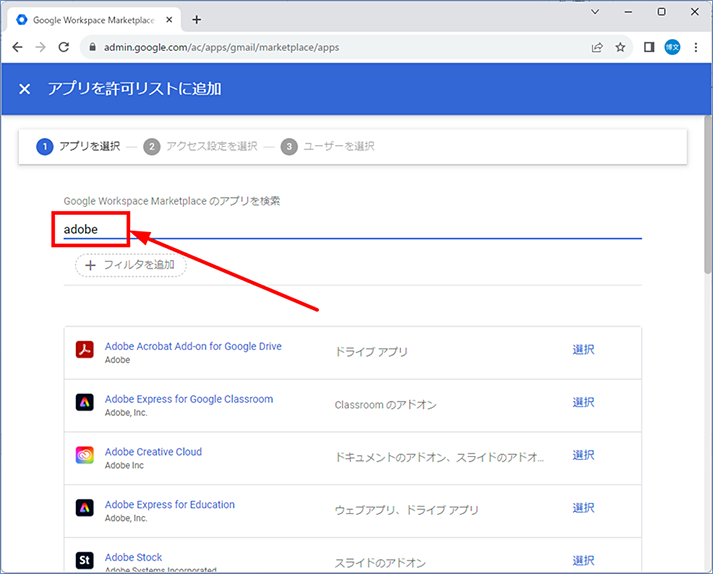The height and width of the screenshot is (574, 713).
Task: Click the ウェブアプリ、ドライブ アプリ category text
Action: 407,510
